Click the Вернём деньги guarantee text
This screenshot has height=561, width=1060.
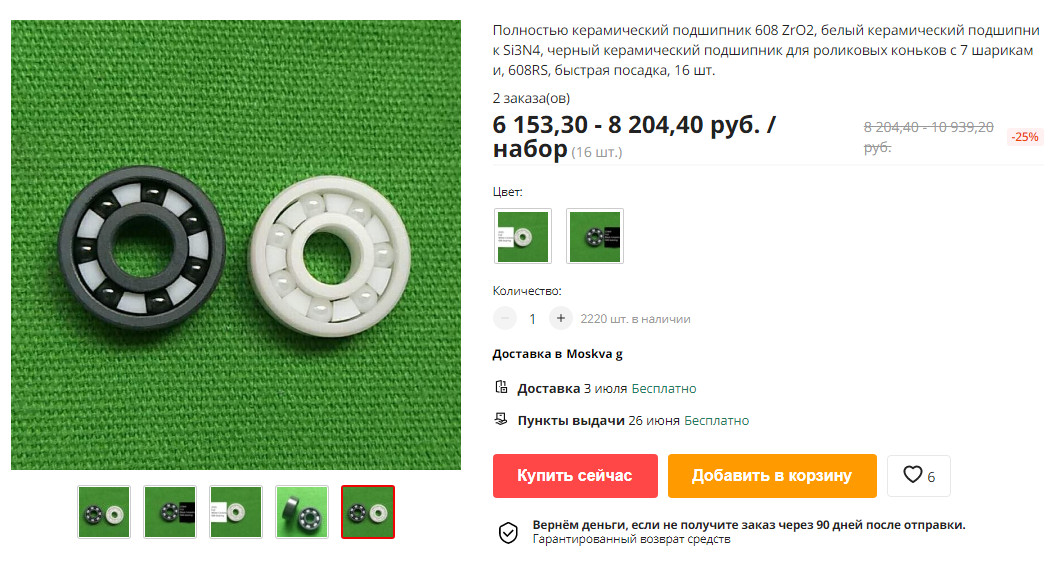[x=749, y=525]
